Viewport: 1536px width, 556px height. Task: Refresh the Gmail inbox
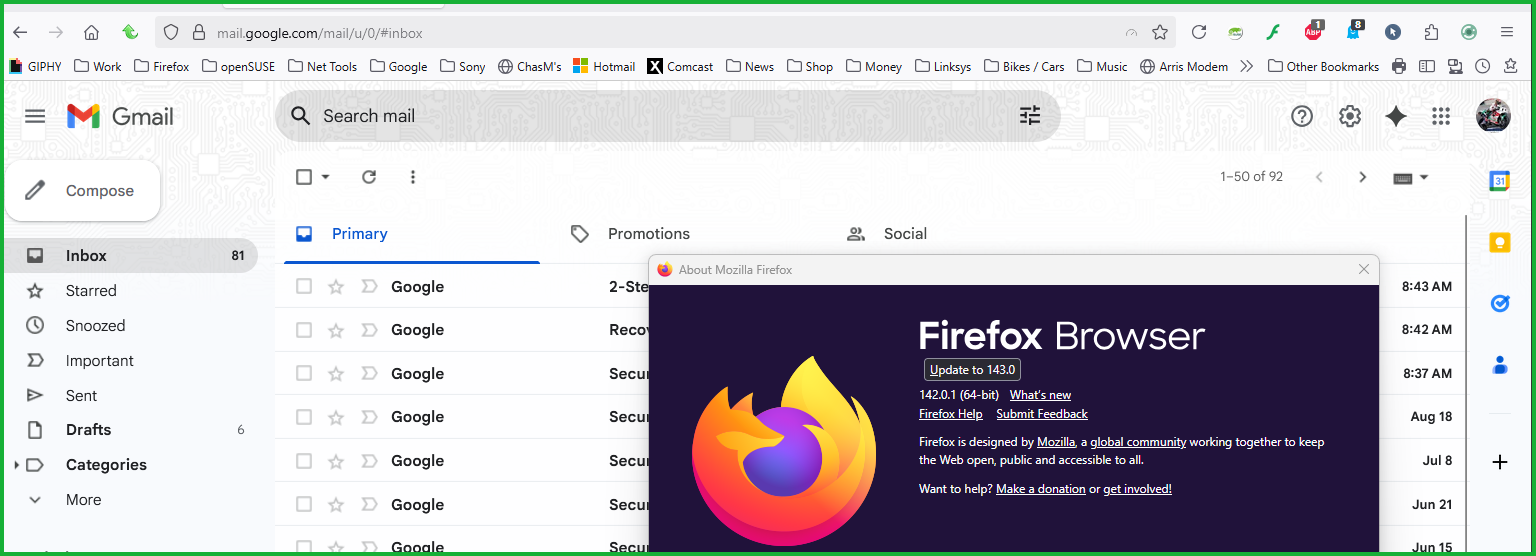[x=369, y=177]
